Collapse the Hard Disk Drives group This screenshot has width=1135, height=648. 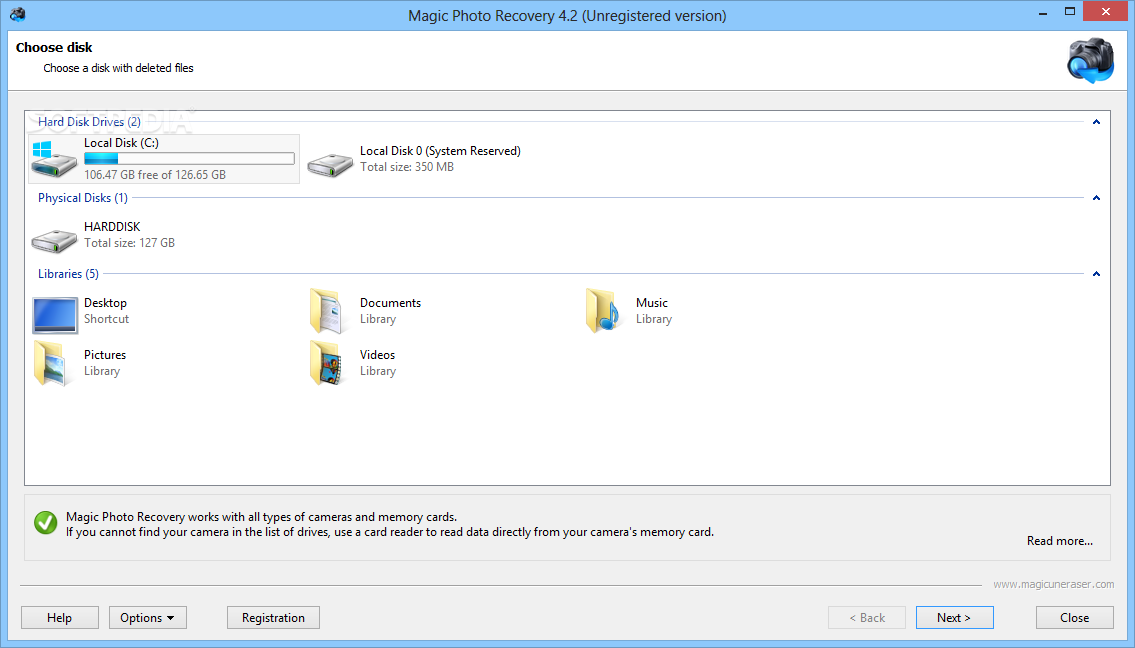click(1096, 122)
